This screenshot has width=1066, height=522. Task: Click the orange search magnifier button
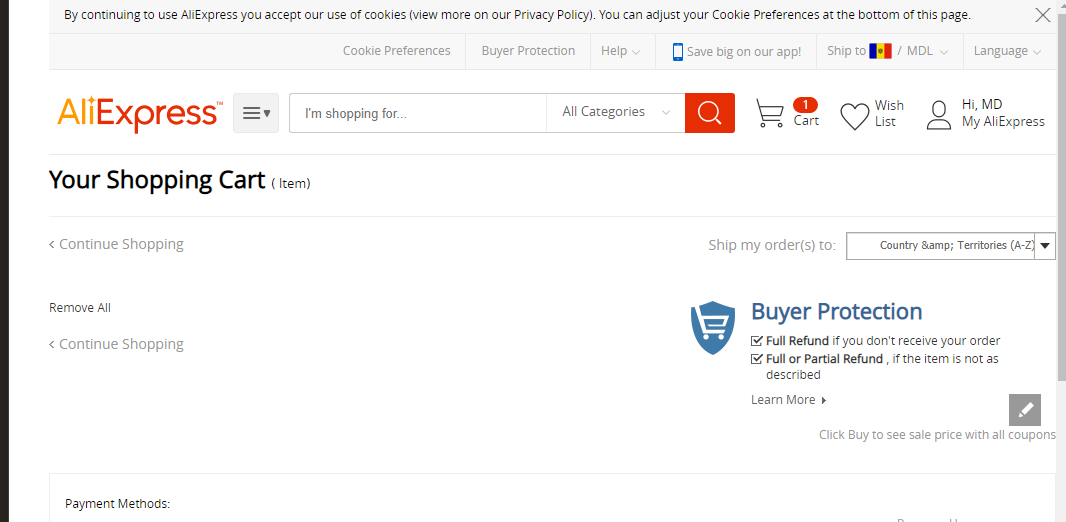[710, 113]
